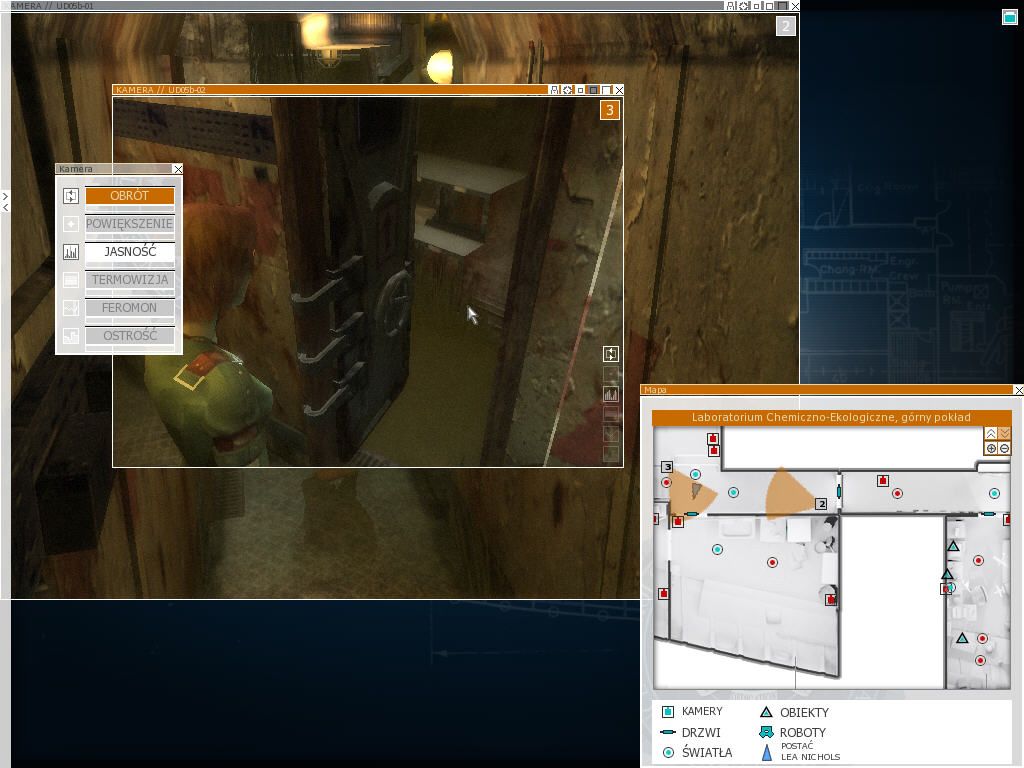Go down a floor with map down chevron

point(1005,434)
